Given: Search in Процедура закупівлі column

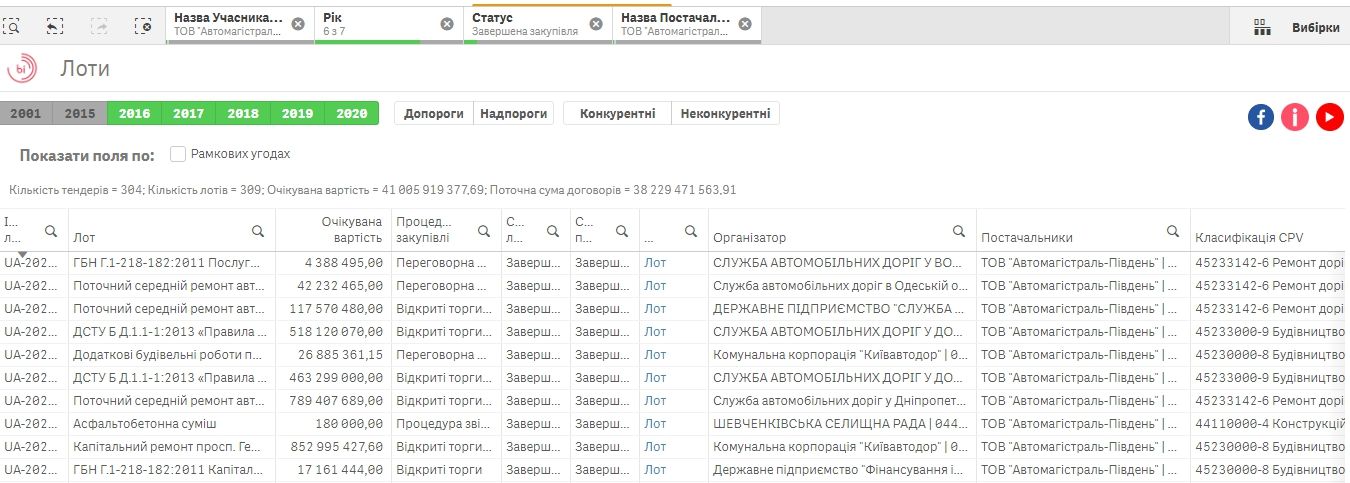Looking at the screenshot, I should (x=484, y=231).
